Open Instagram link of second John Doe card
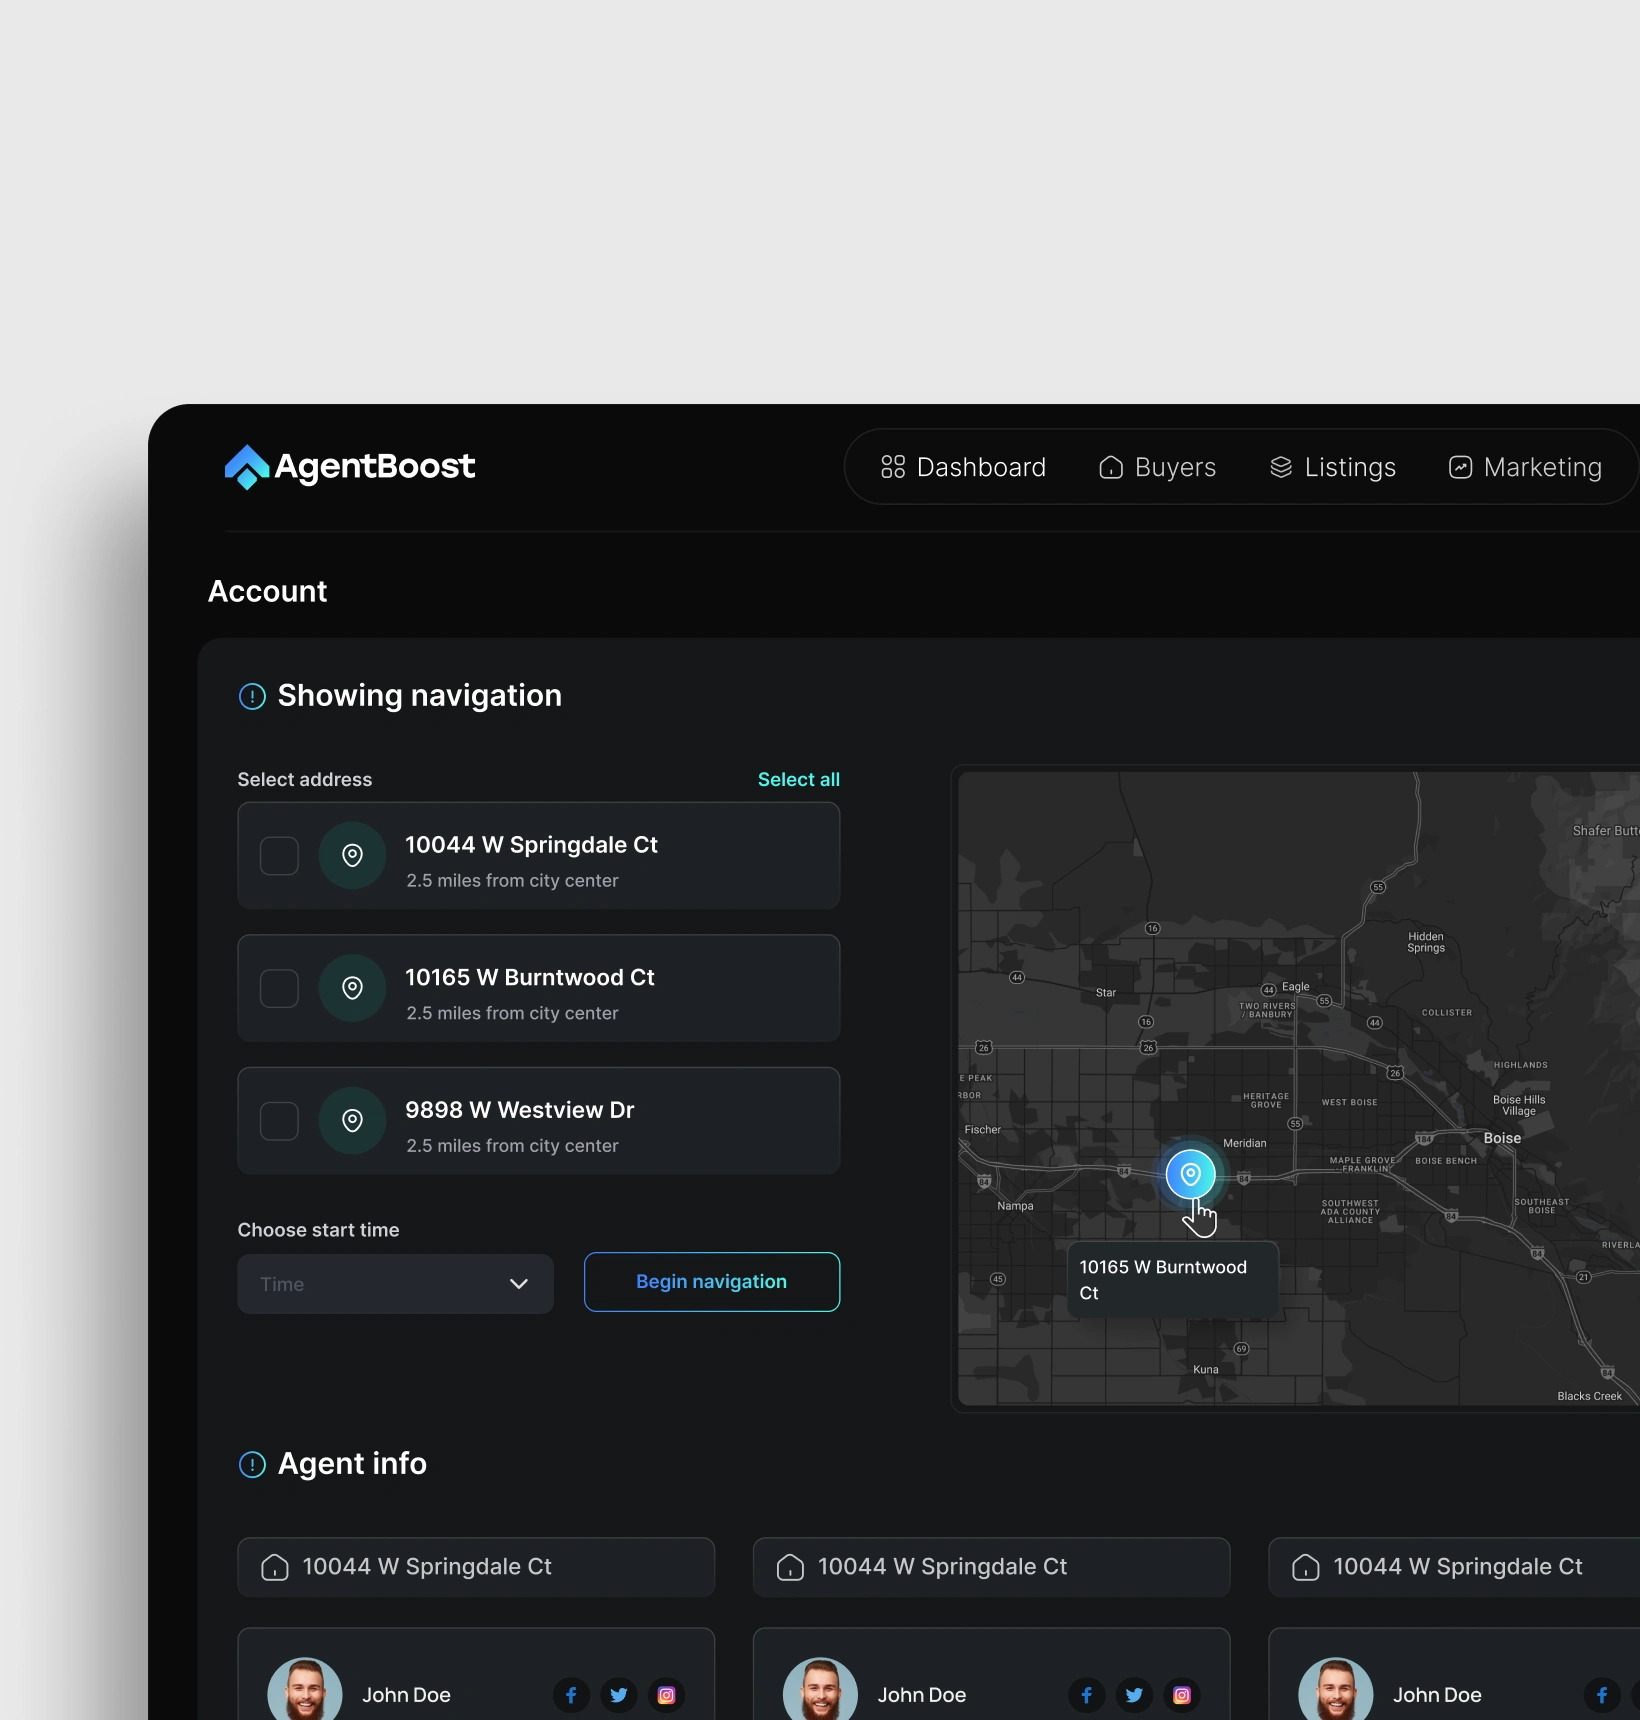The height and width of the screenshot is (1720, 1640). click(x=1182, y=1695)
